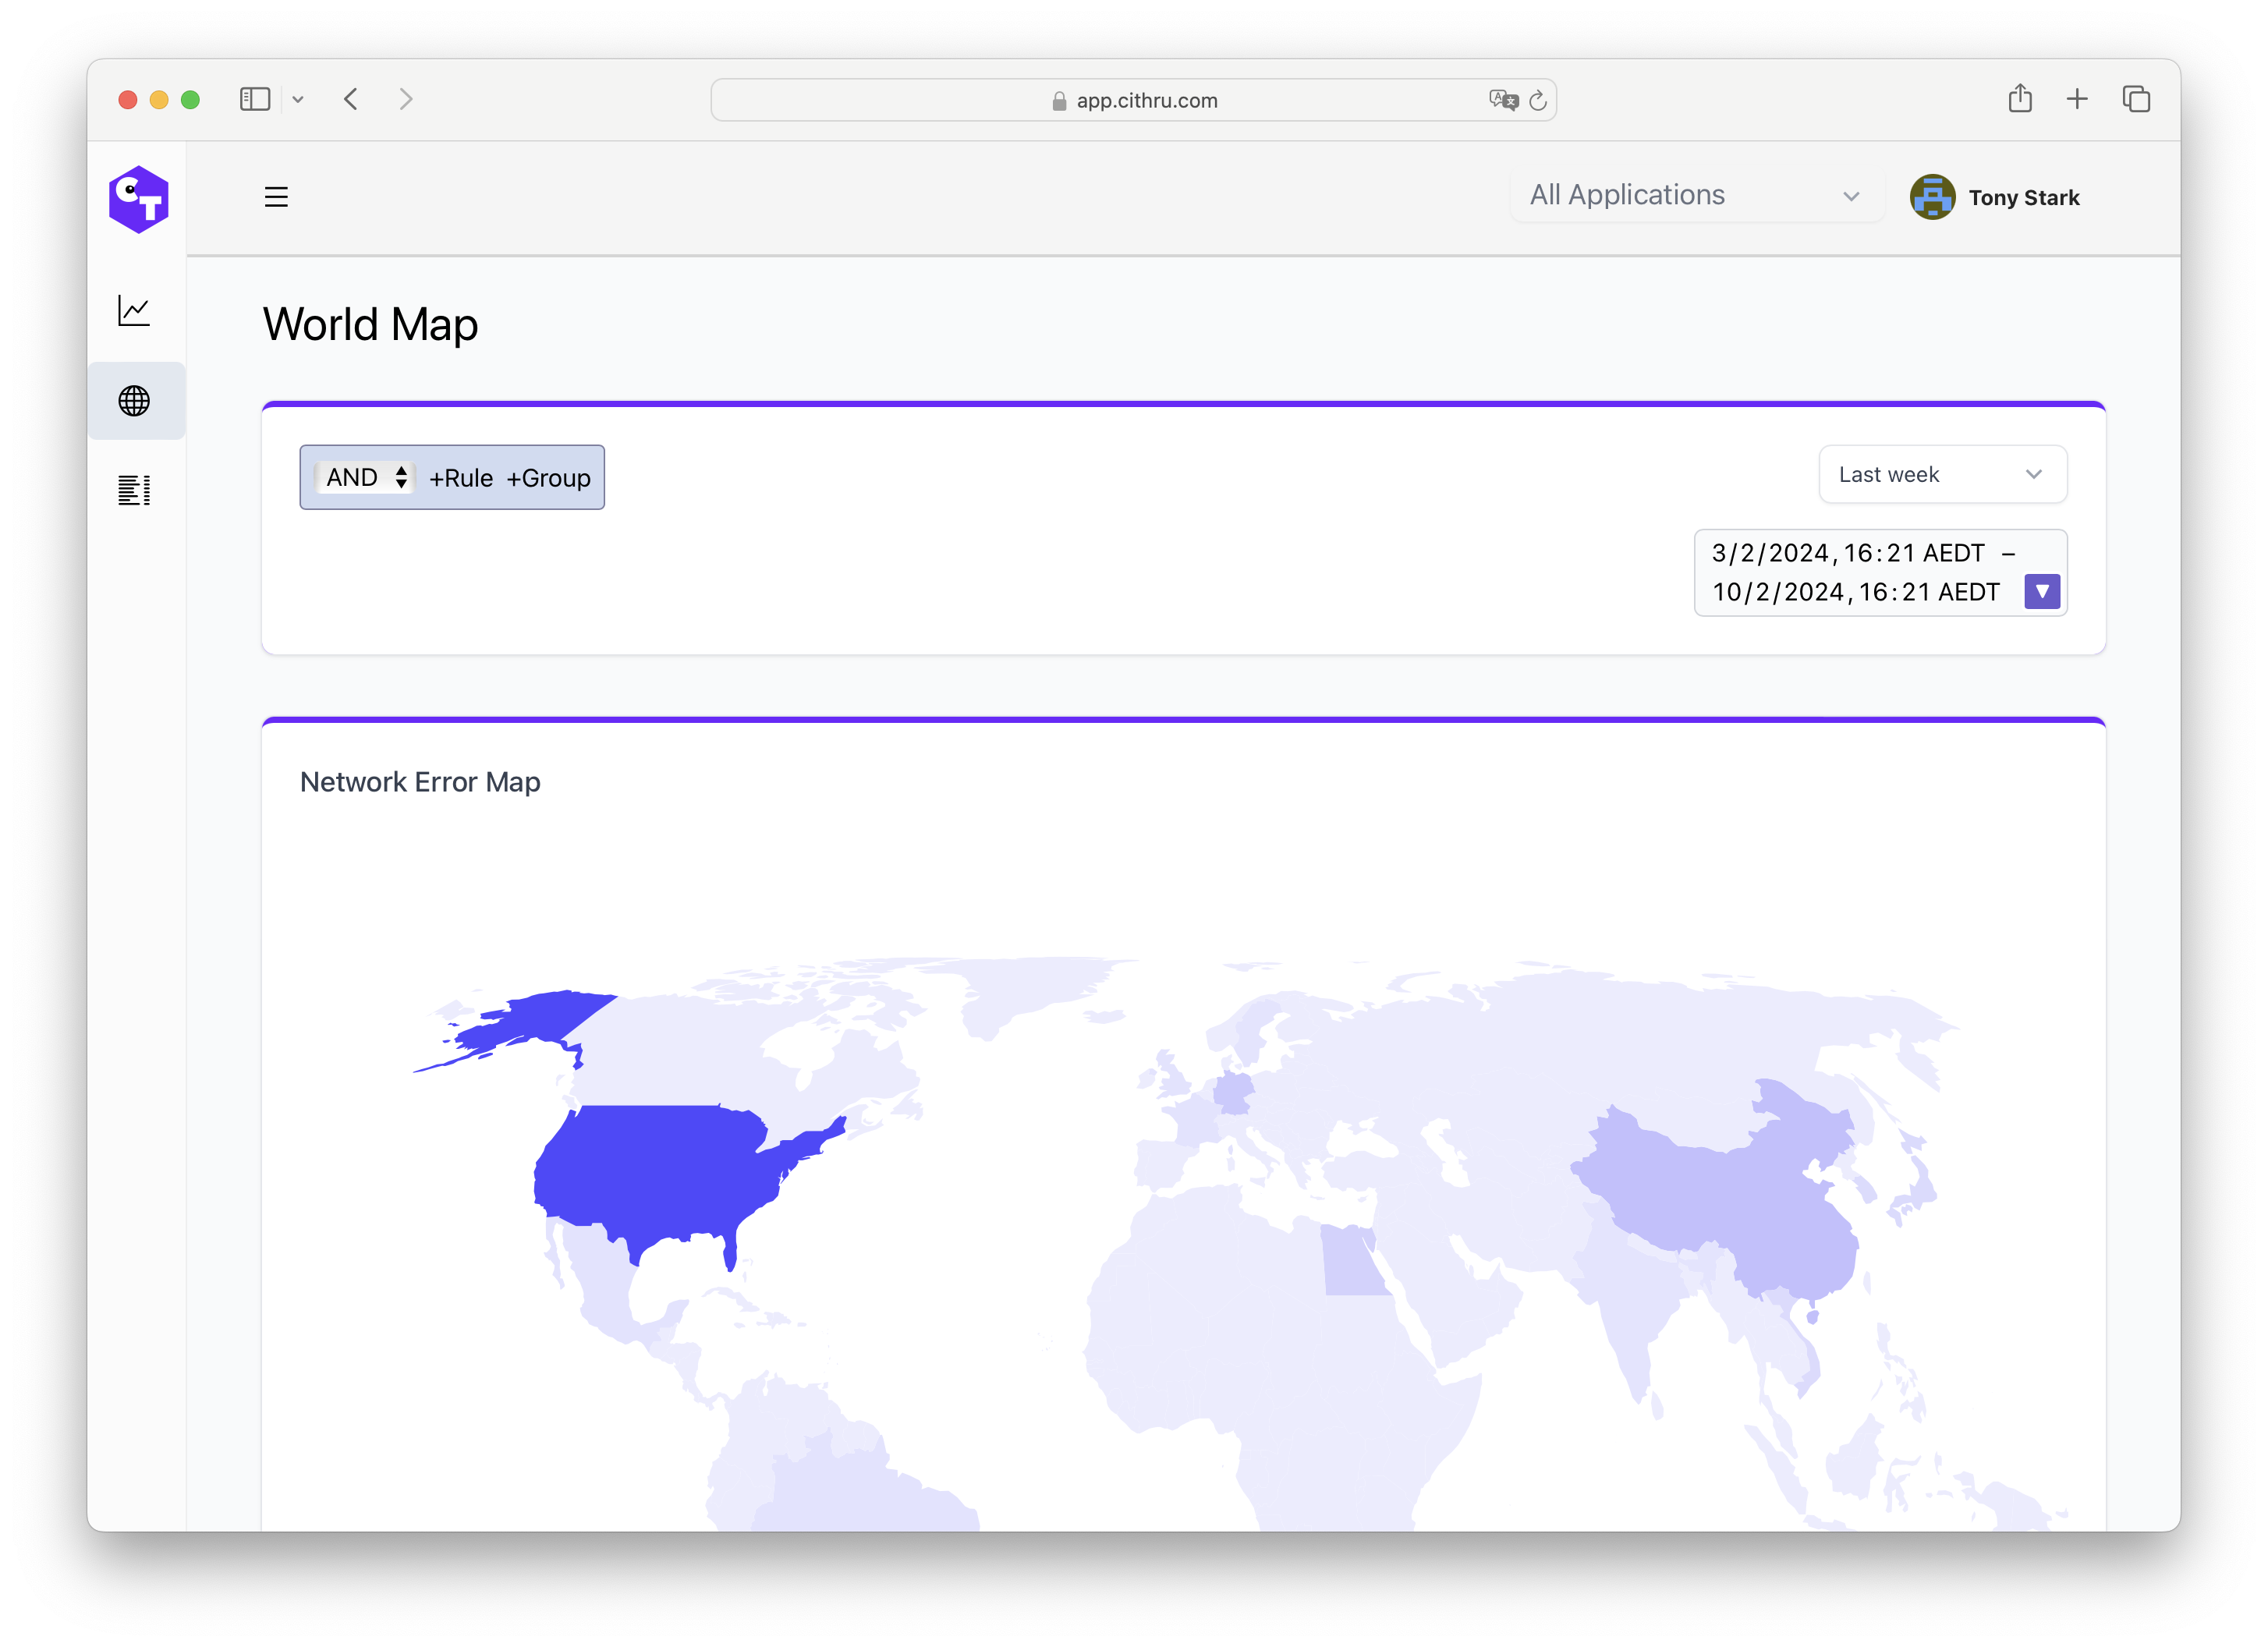The image size is (2268, 1647).
Task: Close the Safari window
Action: (x=127, y=100)
